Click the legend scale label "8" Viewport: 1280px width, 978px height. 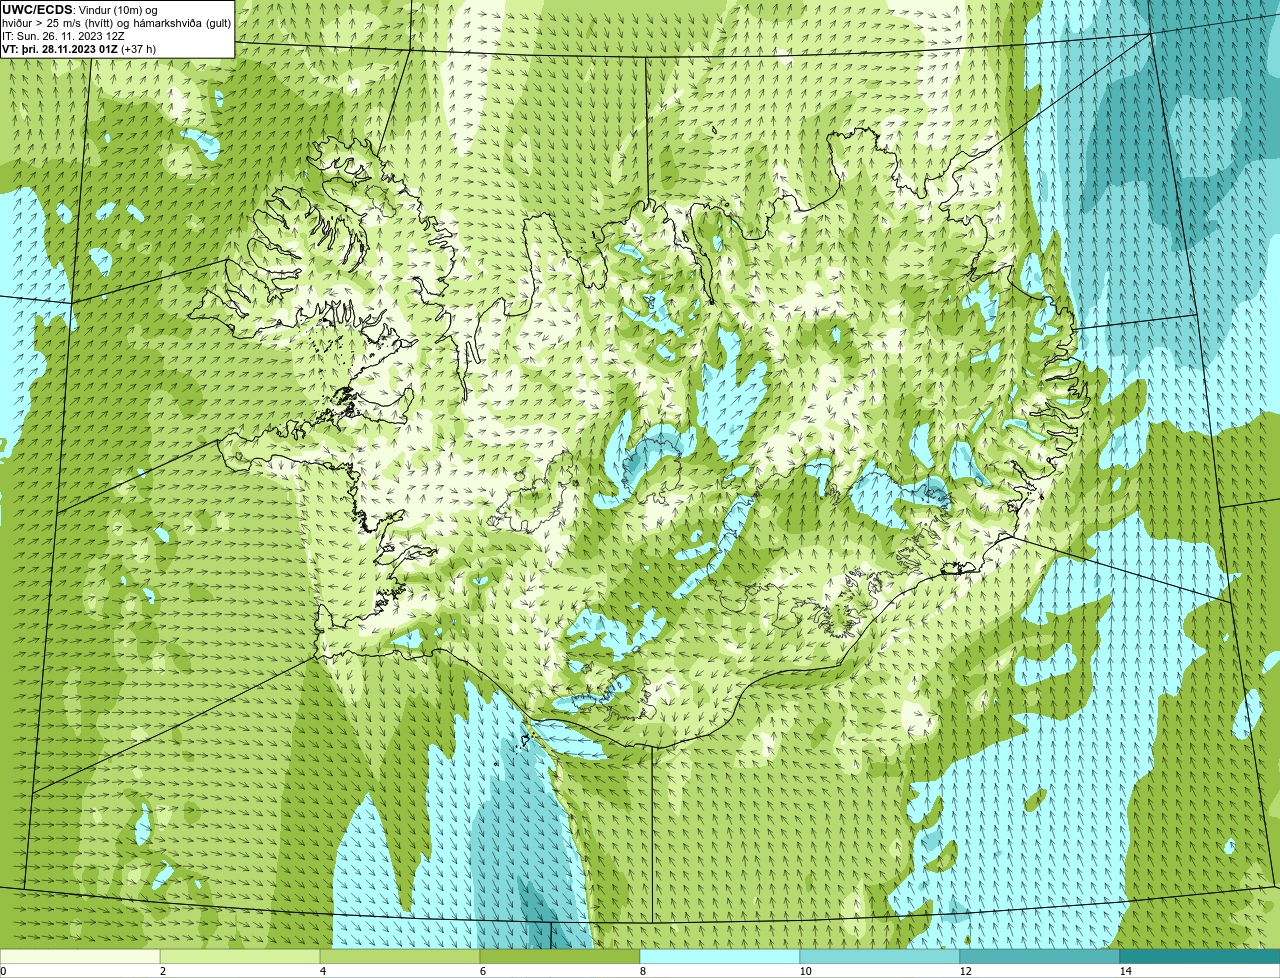[x=642, y=971]
